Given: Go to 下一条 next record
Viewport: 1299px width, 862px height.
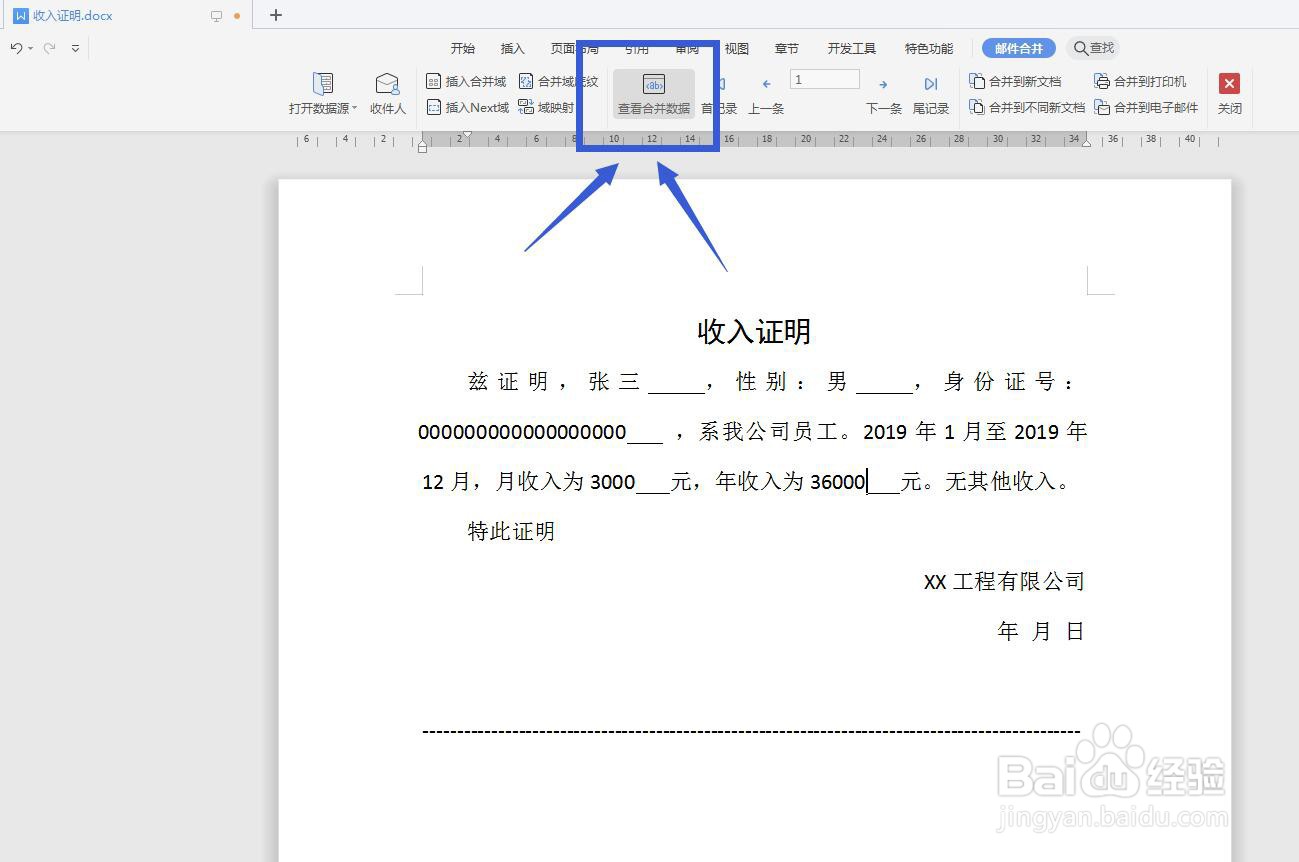Looking at the screenshot, I should [882, 93].
